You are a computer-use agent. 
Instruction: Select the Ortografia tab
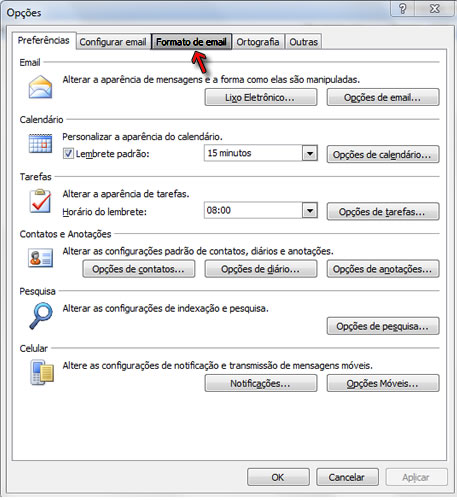point(258,42)
